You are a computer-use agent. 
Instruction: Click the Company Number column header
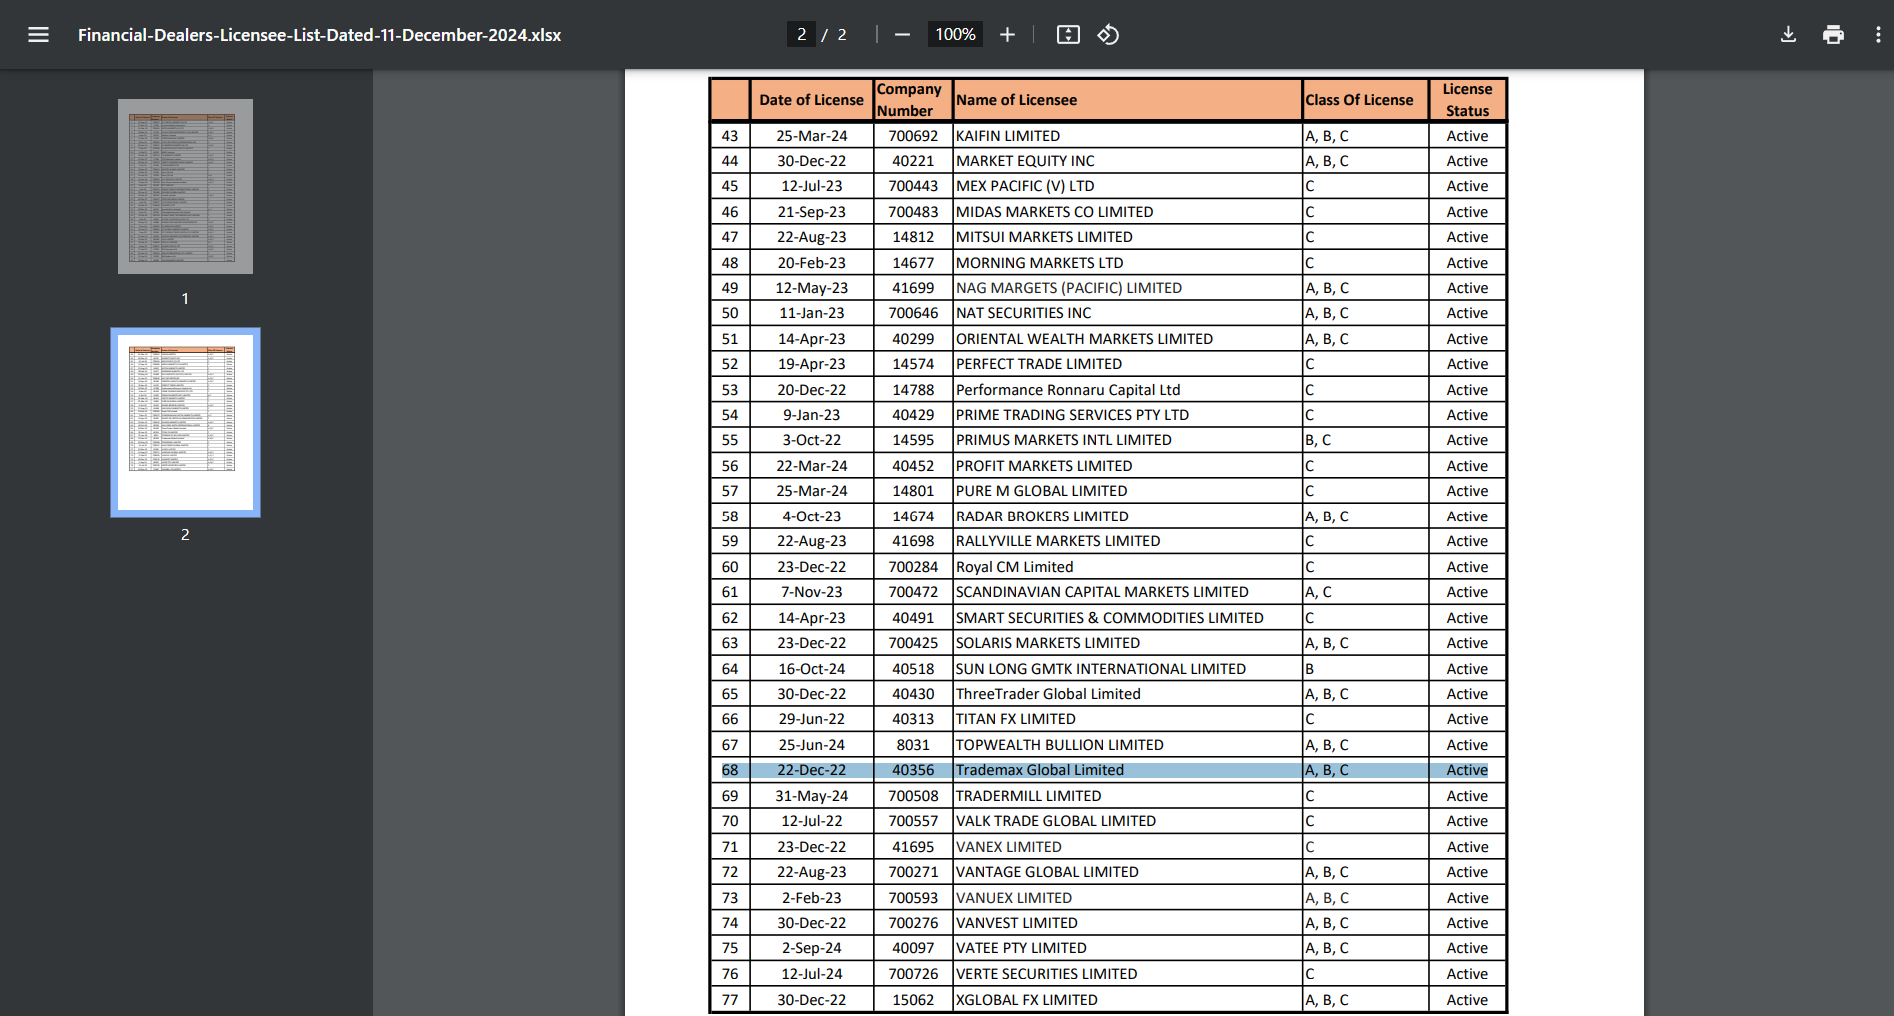point(913,100)
